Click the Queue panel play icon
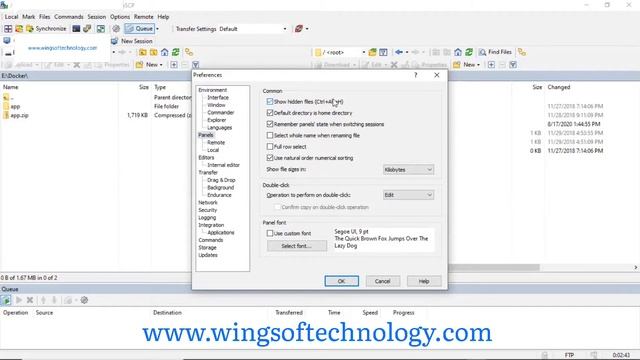640x360 pixels. coord(19,300)
